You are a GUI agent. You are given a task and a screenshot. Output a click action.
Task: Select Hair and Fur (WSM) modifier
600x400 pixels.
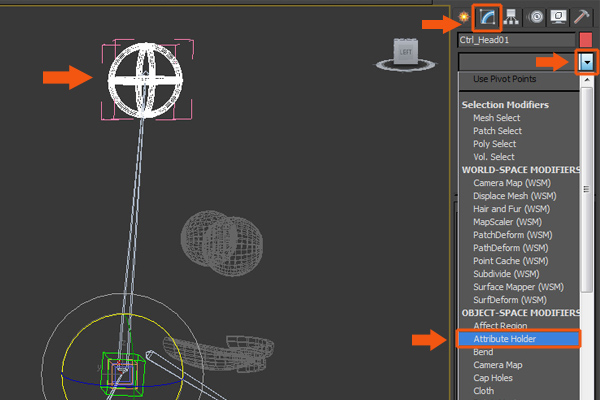512,209
